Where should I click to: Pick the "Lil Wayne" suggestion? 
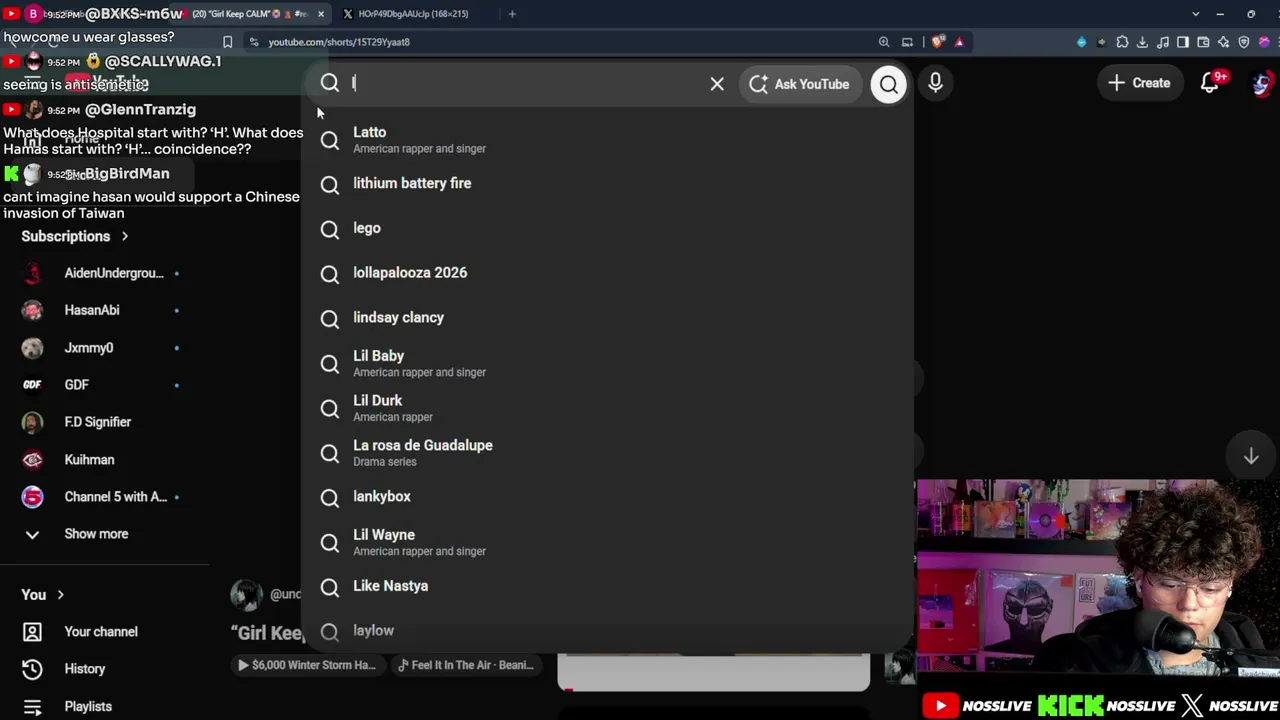click(x=608, y=542)
